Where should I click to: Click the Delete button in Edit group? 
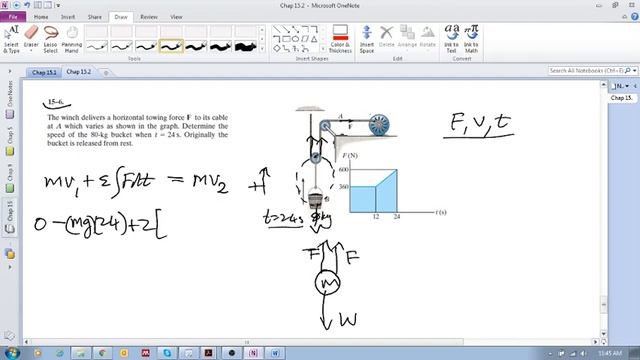(386, 37)
